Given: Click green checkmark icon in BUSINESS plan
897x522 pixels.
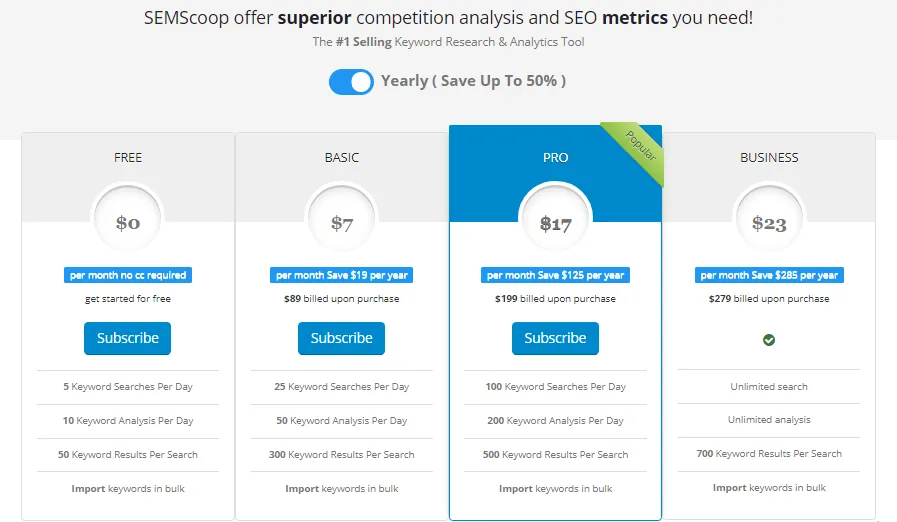Looking at the screenshot, I should pyautogui.click(x=769, y=340).
